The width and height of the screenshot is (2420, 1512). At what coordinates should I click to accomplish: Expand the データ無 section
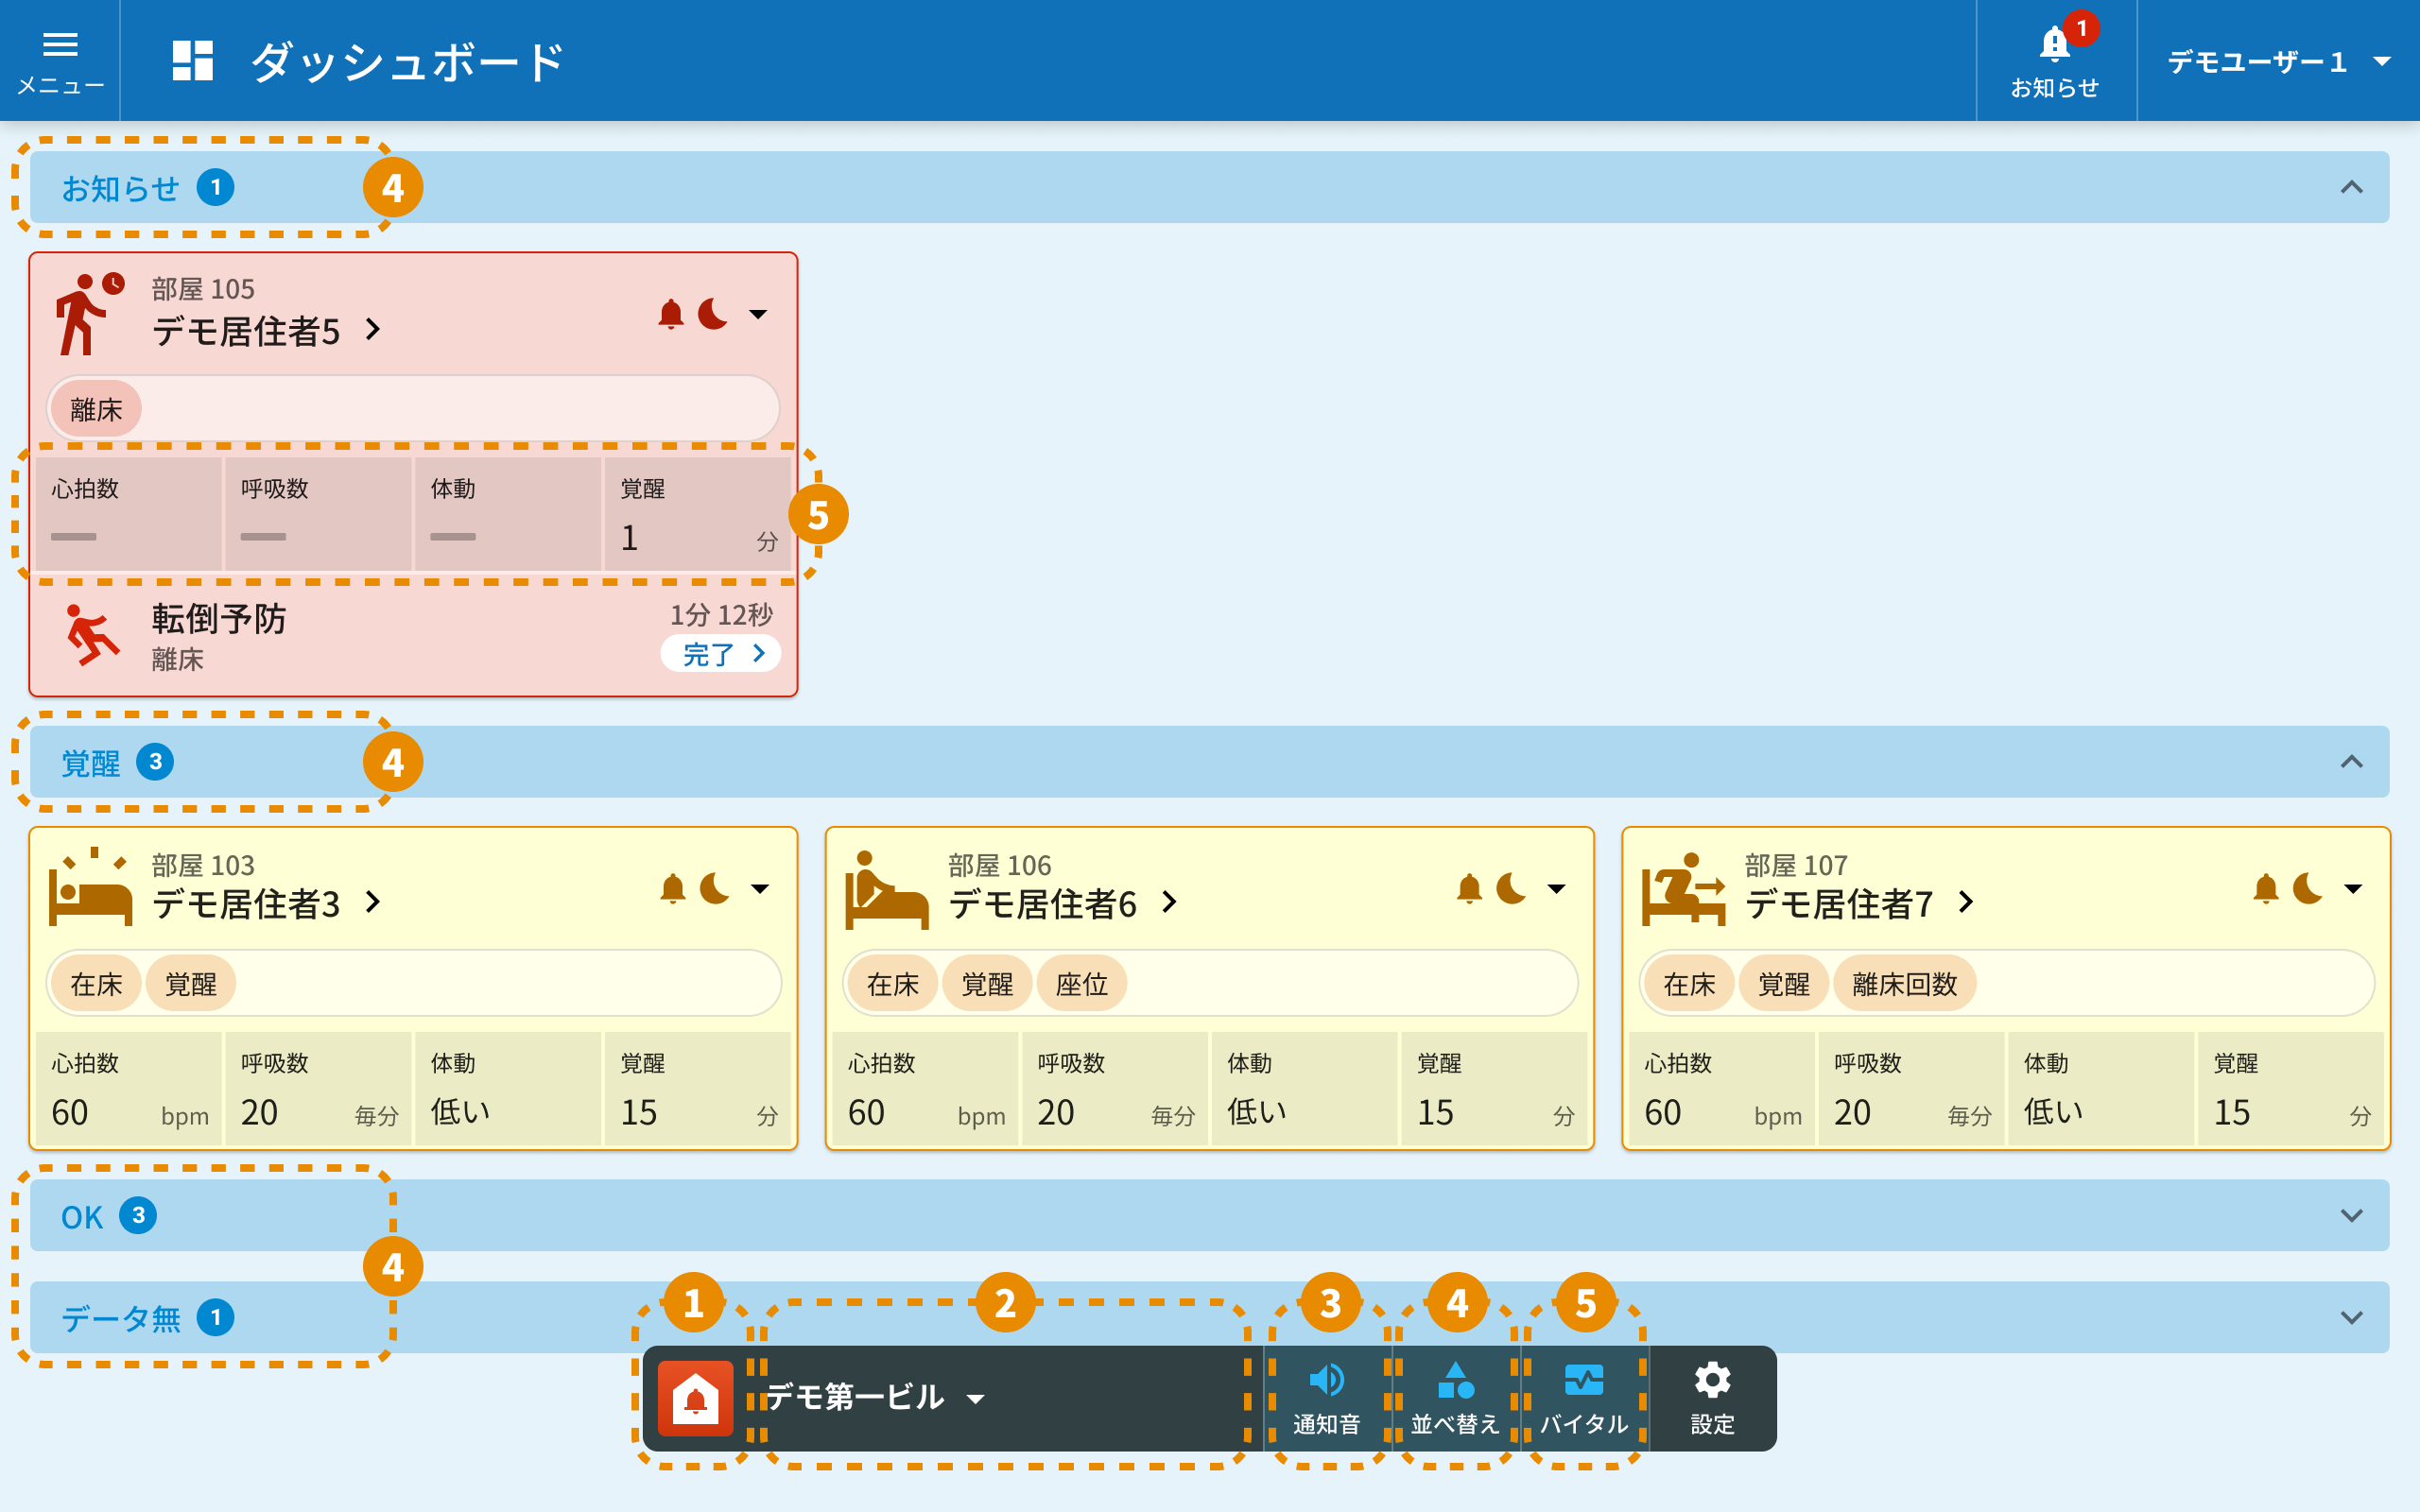(2351, 1318)
